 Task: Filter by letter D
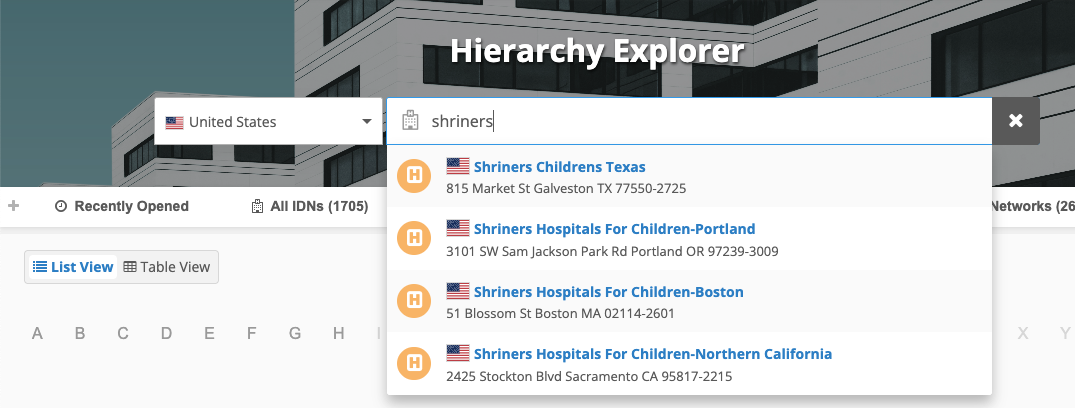[166, 334]
